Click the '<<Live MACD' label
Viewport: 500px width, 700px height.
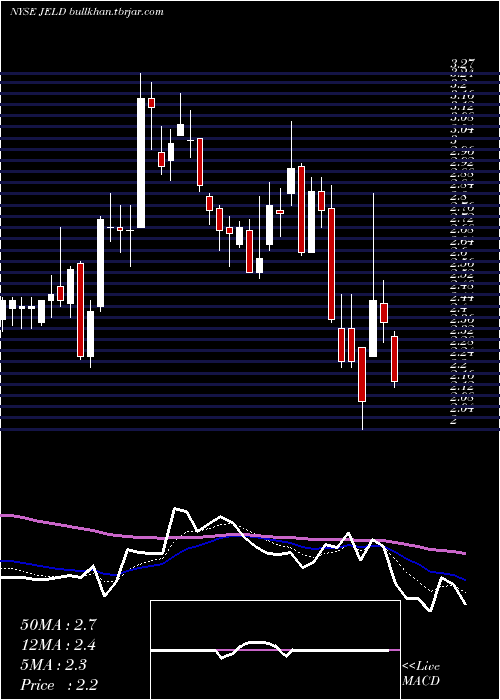click(421, 674)
